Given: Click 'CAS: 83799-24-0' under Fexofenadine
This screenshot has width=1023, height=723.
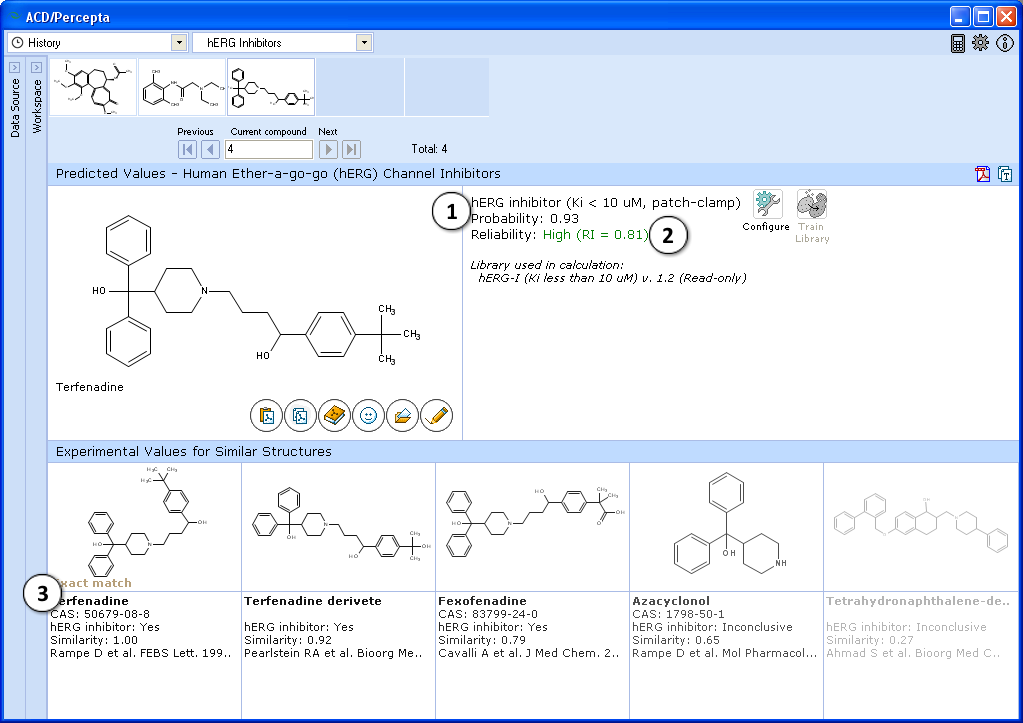Looking at the screenshot, I should tap(488, 614).
